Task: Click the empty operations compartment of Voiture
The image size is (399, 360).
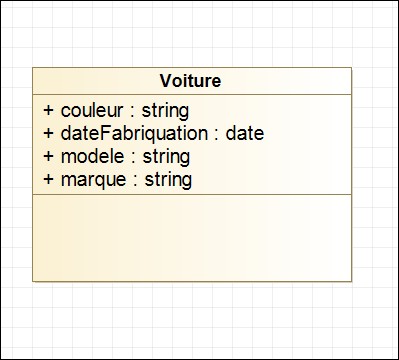Action: tap(192, 238)
